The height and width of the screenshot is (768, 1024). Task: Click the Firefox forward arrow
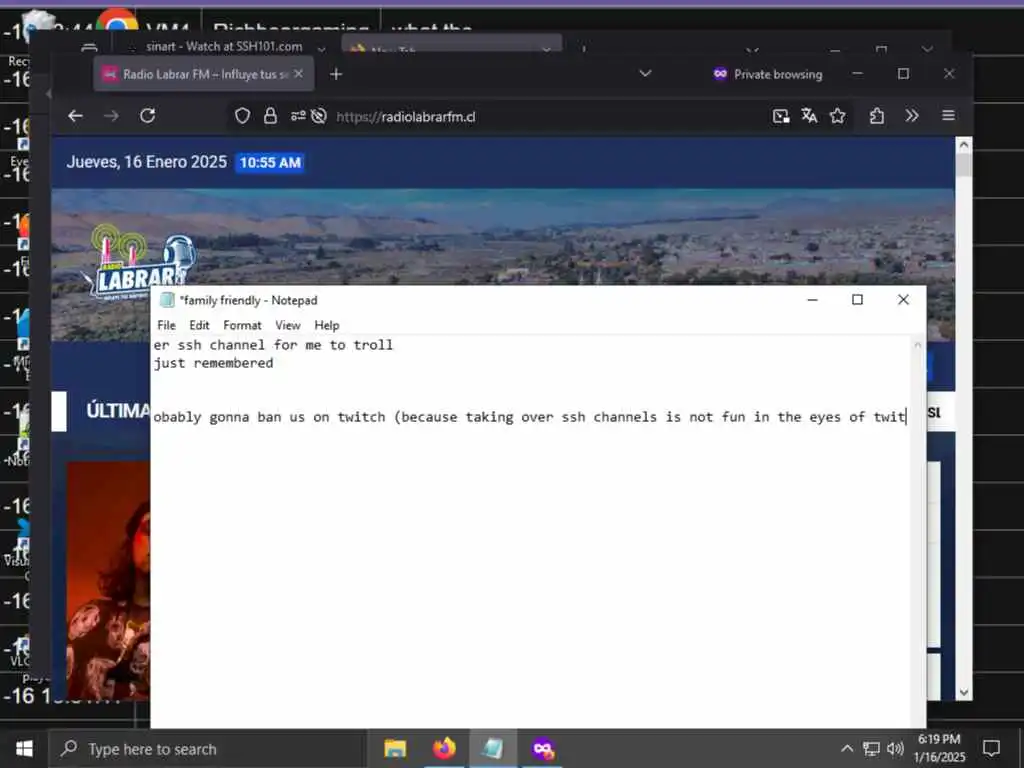[112, 116]
